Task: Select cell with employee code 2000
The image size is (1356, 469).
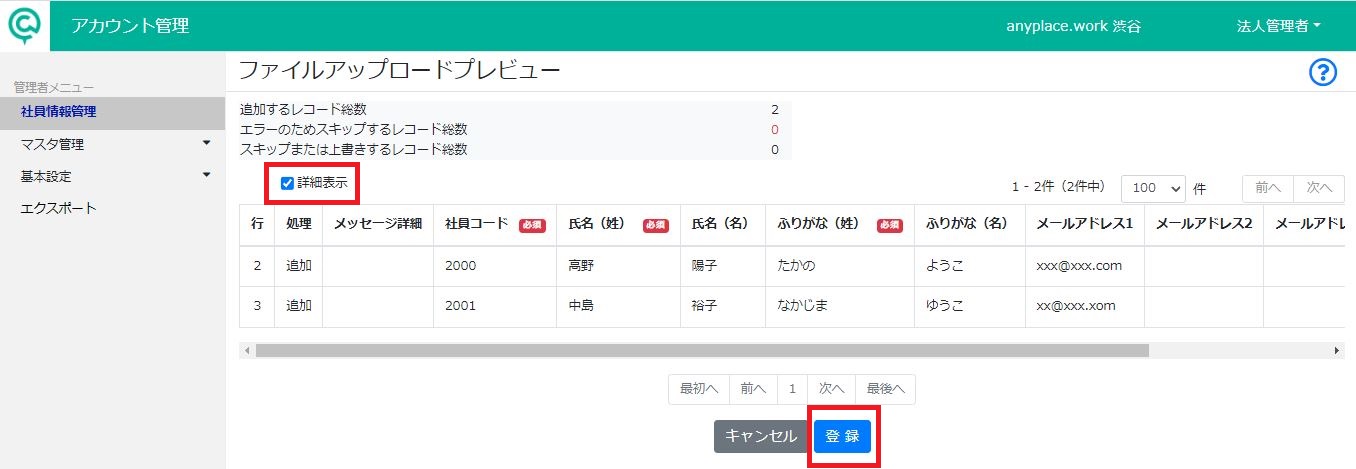Action: 495,266
